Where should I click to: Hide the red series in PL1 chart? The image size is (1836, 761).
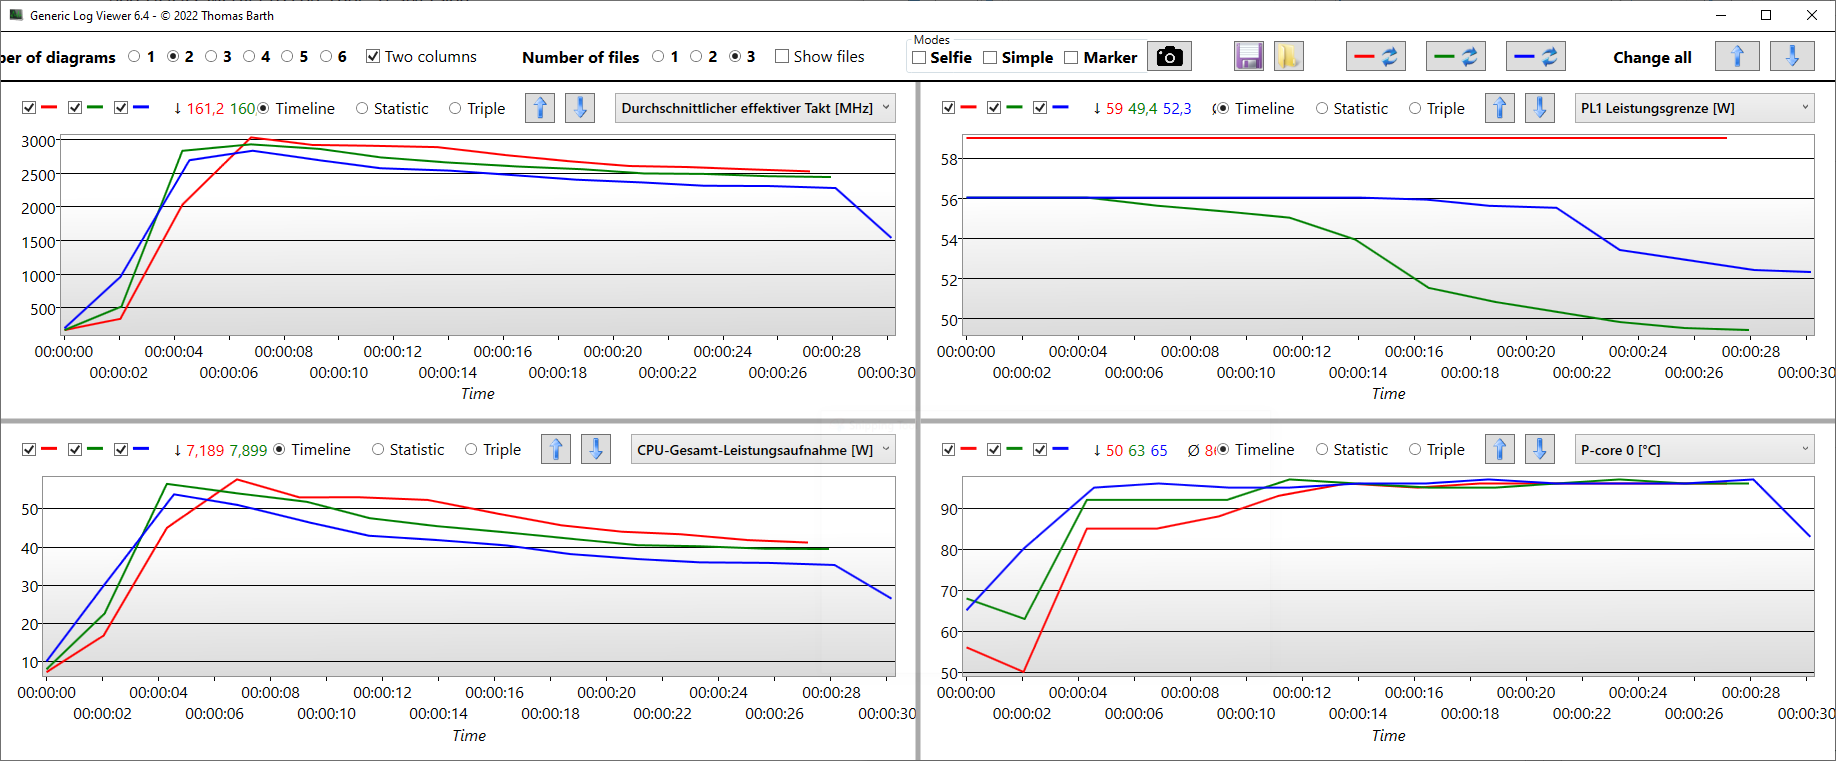948,108
